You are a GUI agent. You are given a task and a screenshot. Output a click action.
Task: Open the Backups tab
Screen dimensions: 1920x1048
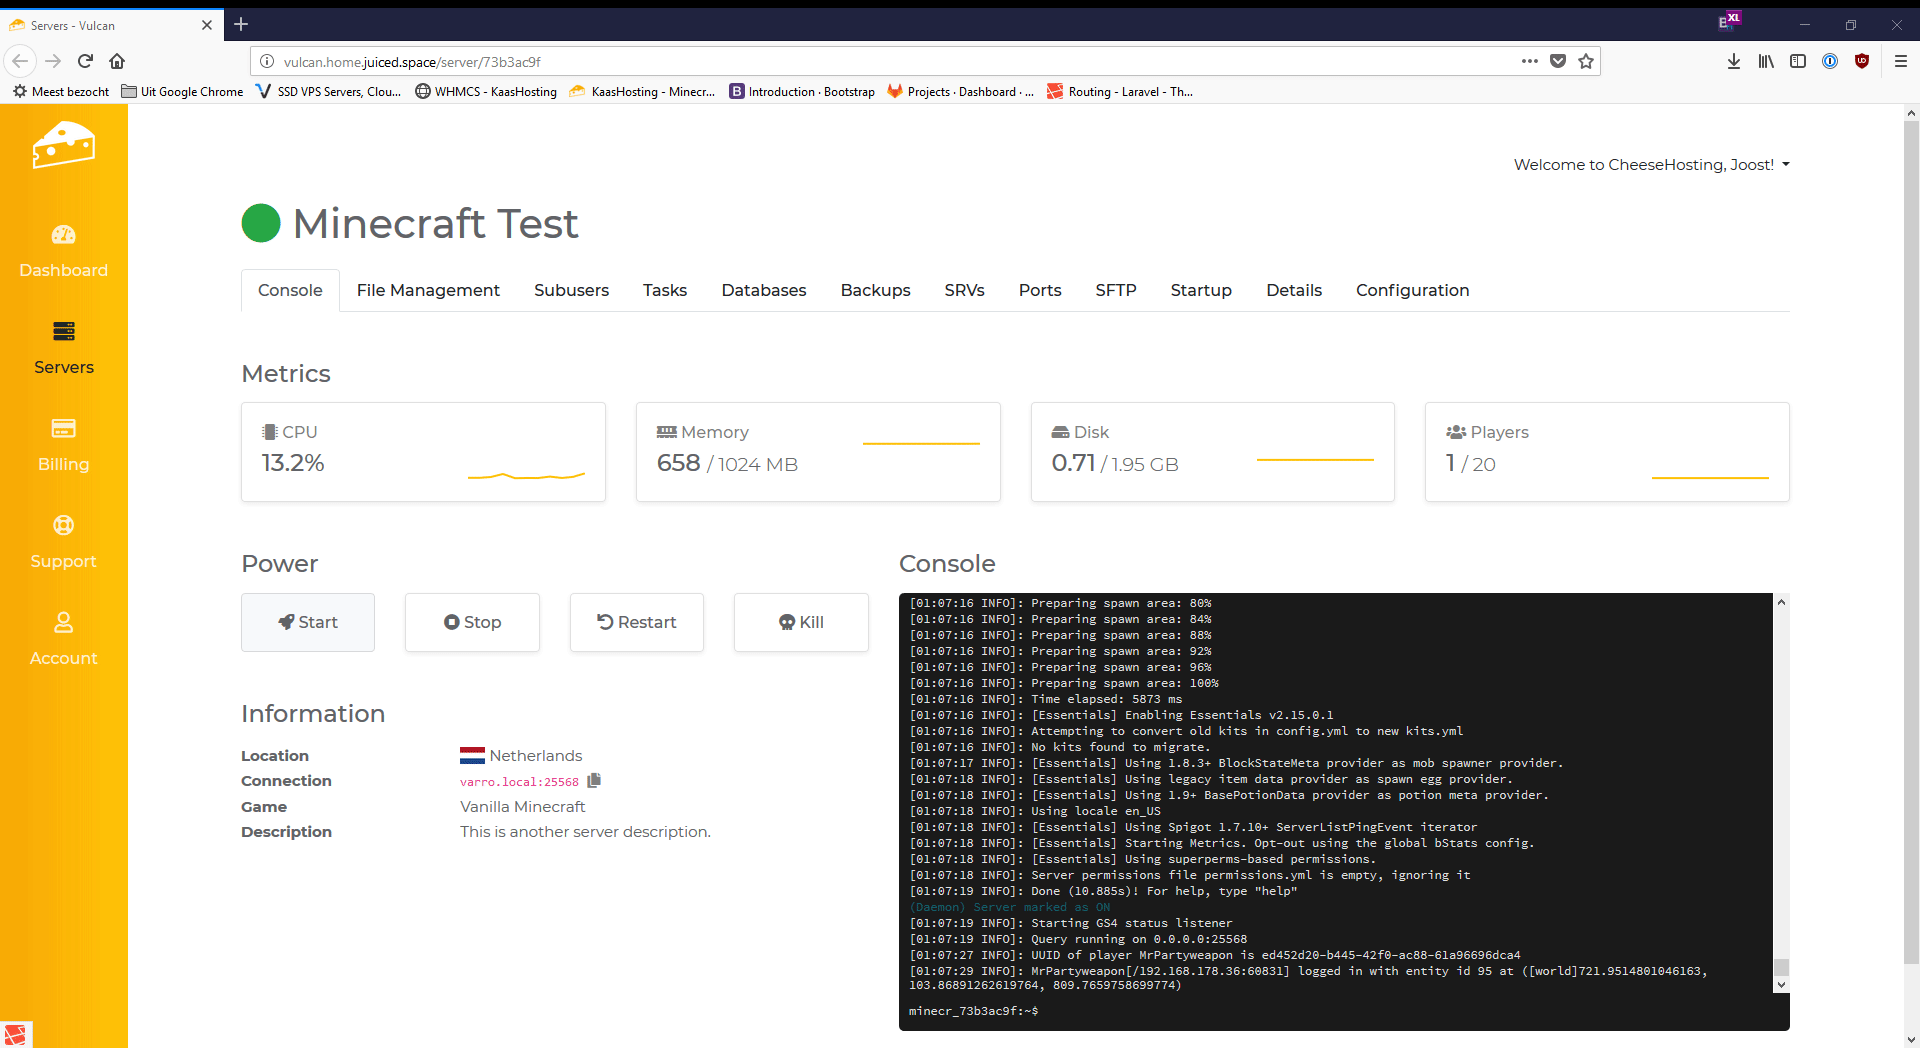click(x=875, y=290)
